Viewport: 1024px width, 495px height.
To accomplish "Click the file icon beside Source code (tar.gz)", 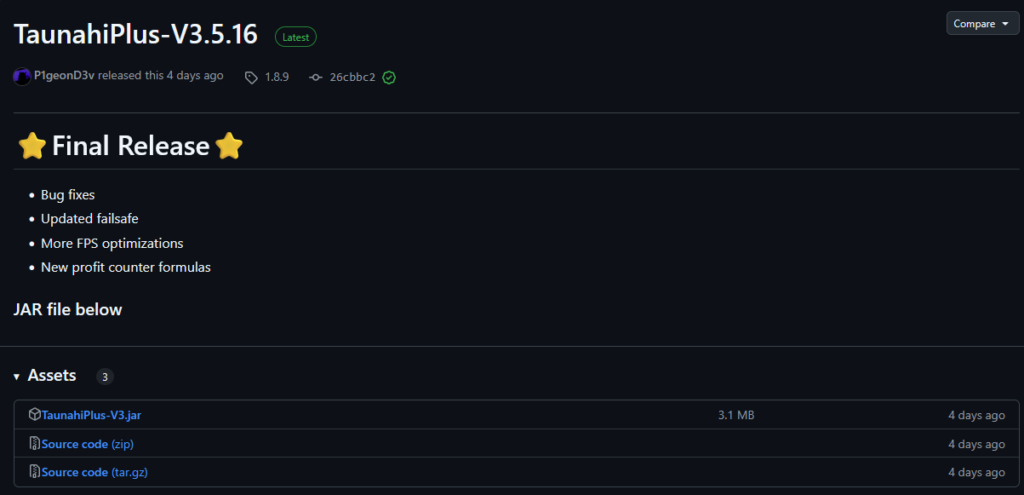I will [x=34, y=472].
